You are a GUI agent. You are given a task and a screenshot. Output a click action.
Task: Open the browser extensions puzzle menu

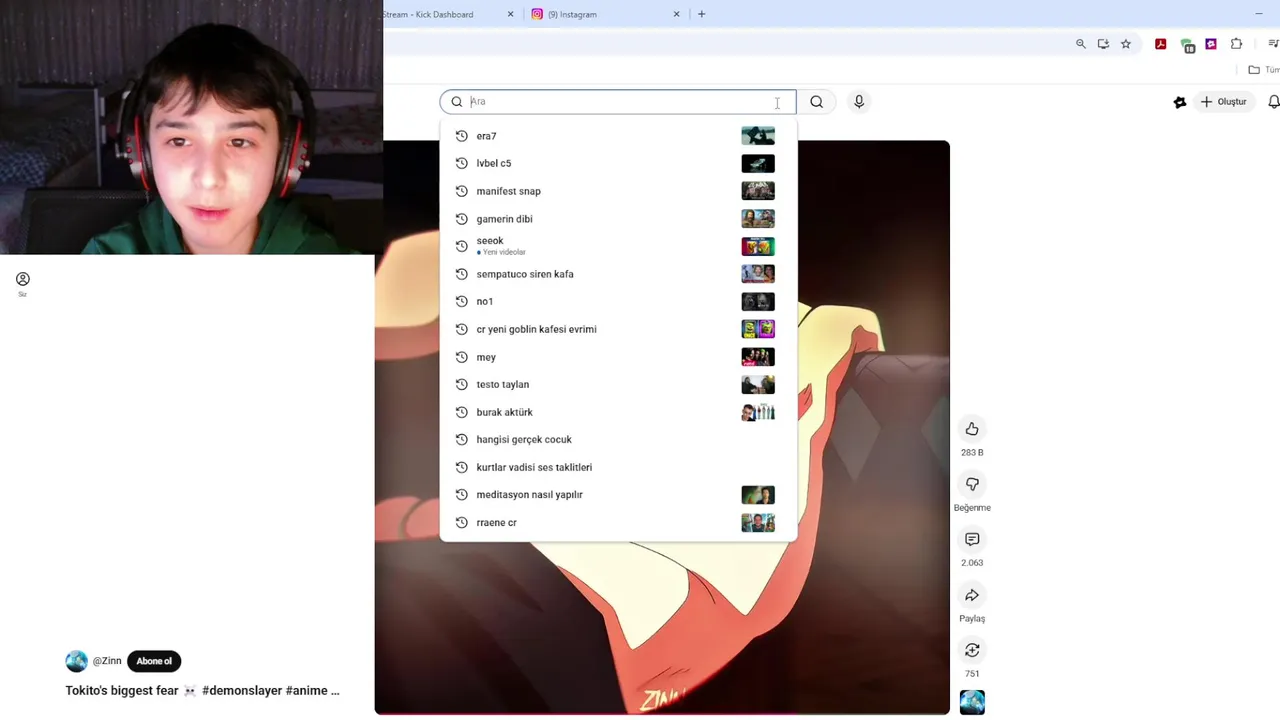[x=1237, y=44]
